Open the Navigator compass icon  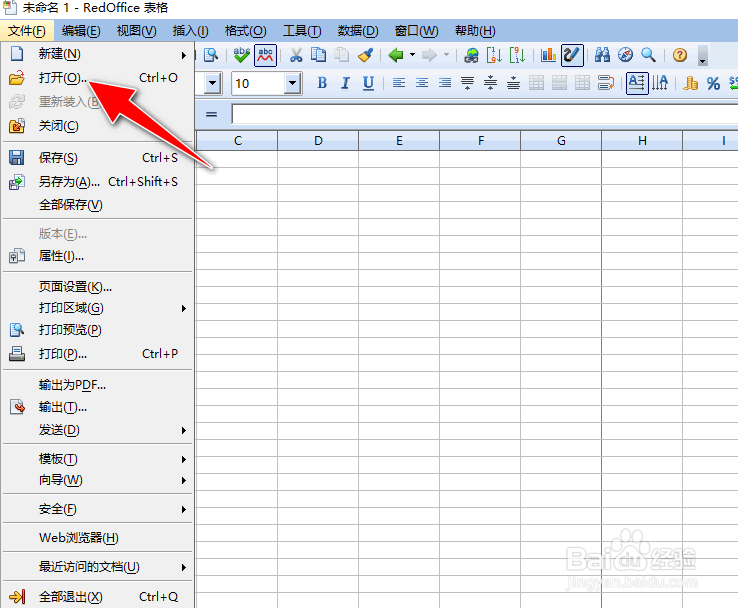(x=626, y=56)
